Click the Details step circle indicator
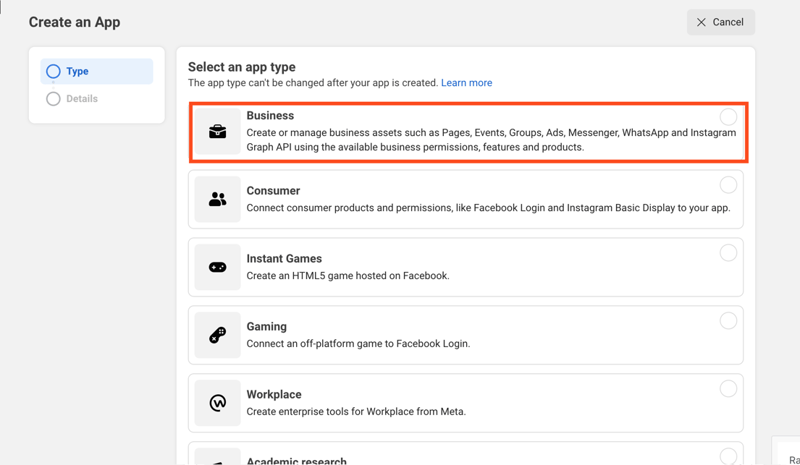The image size is (800, 465). coord(53,99)
